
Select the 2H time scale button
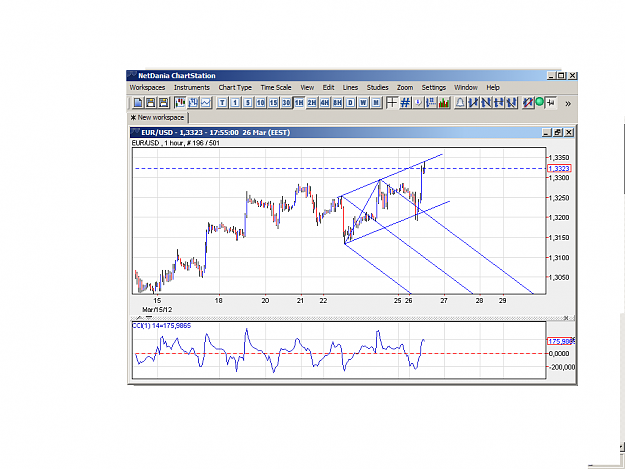click(312, 103)
